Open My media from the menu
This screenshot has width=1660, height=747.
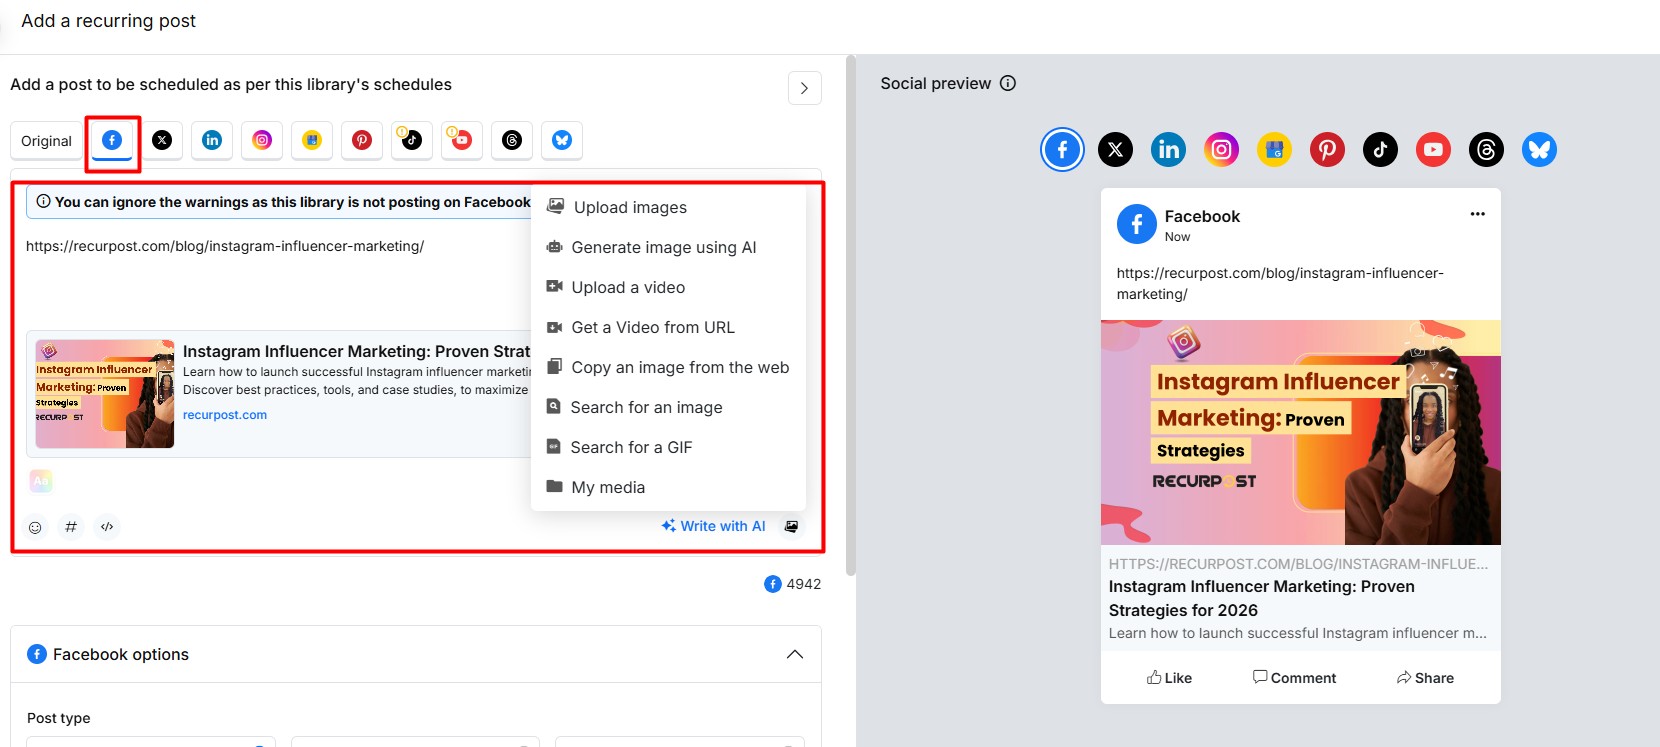668,487
